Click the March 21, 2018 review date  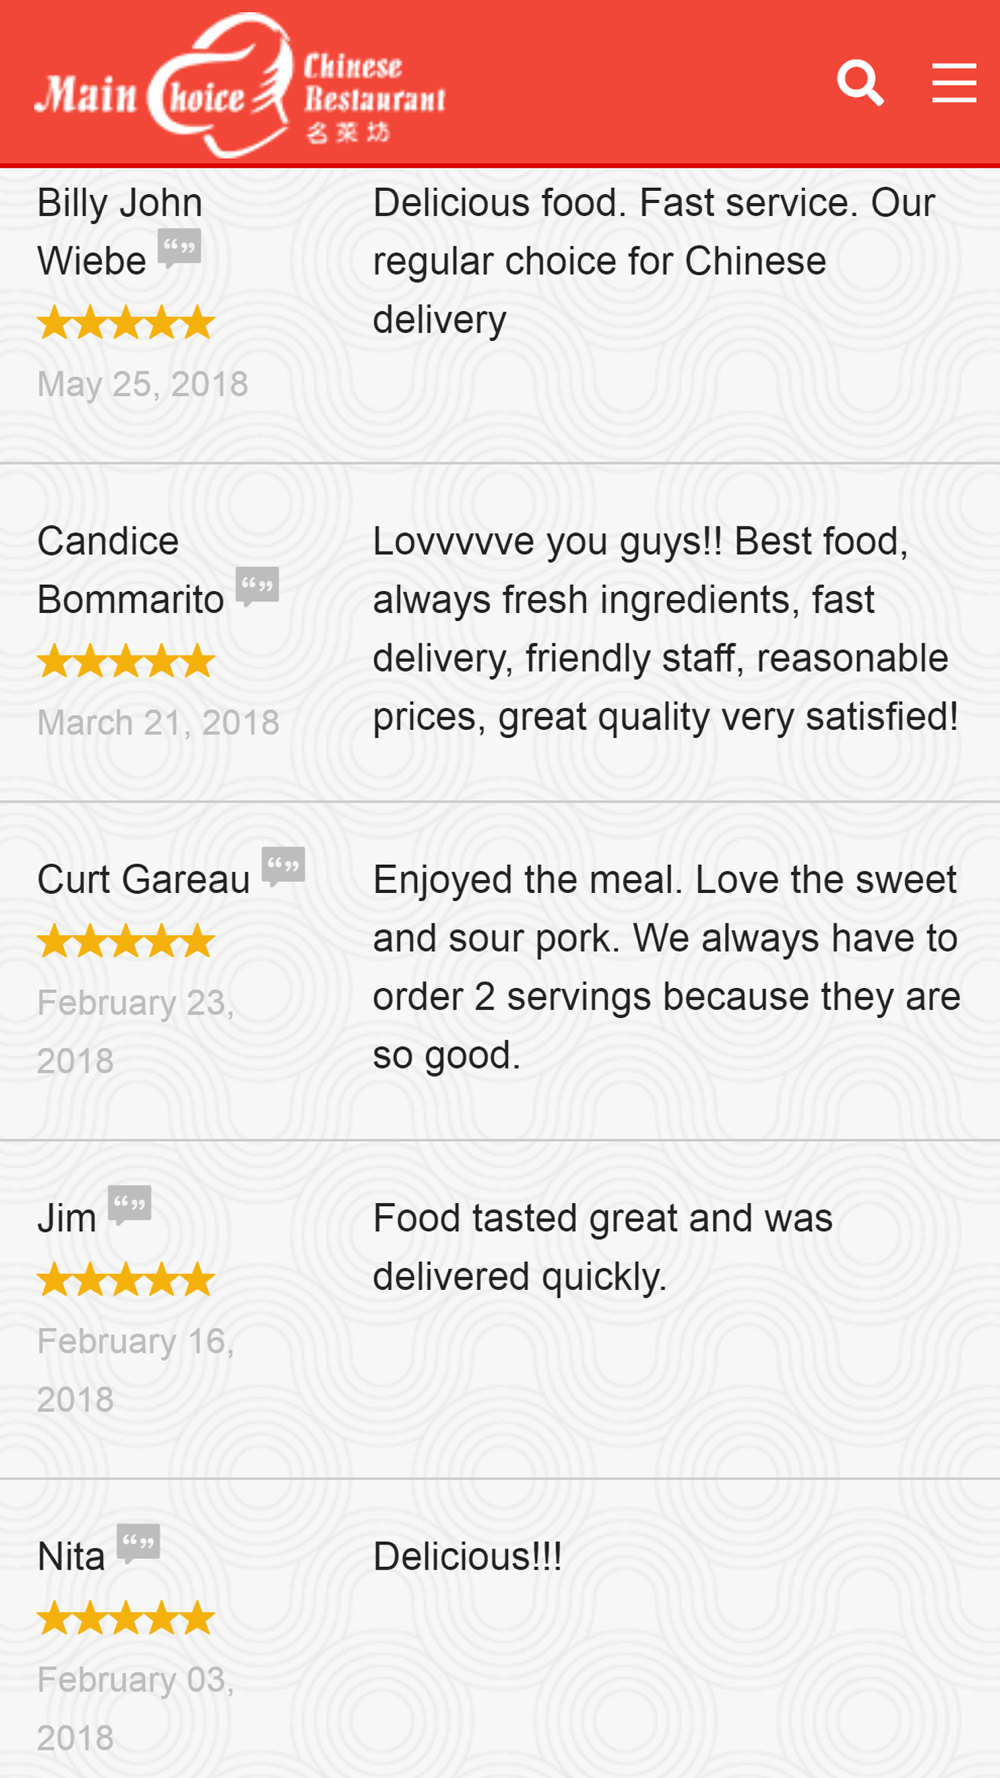(x=158, y=722)
